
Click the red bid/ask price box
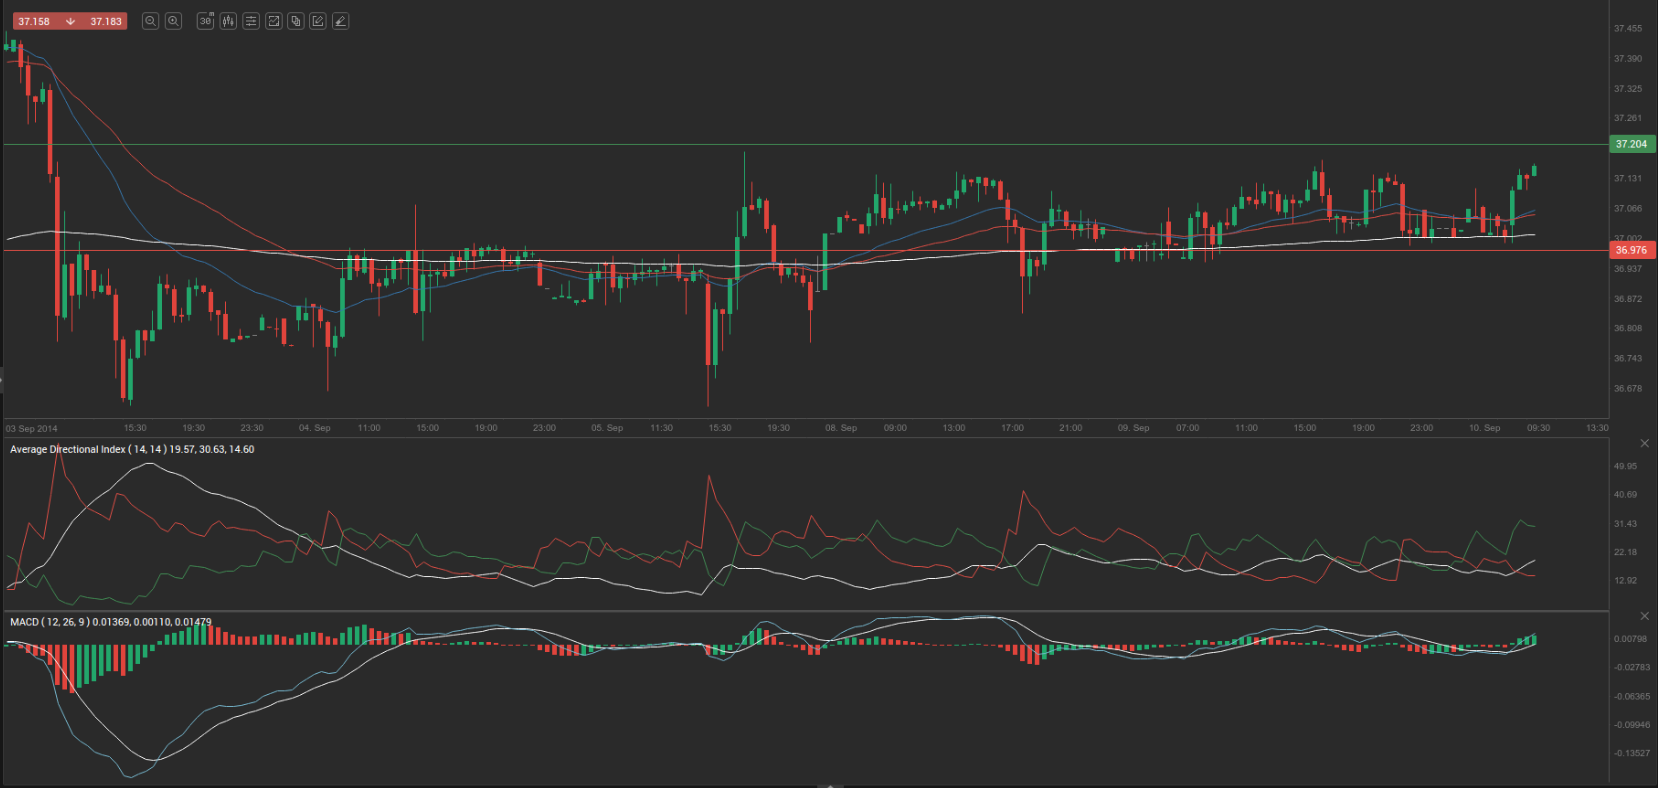[x=69, y=21]
